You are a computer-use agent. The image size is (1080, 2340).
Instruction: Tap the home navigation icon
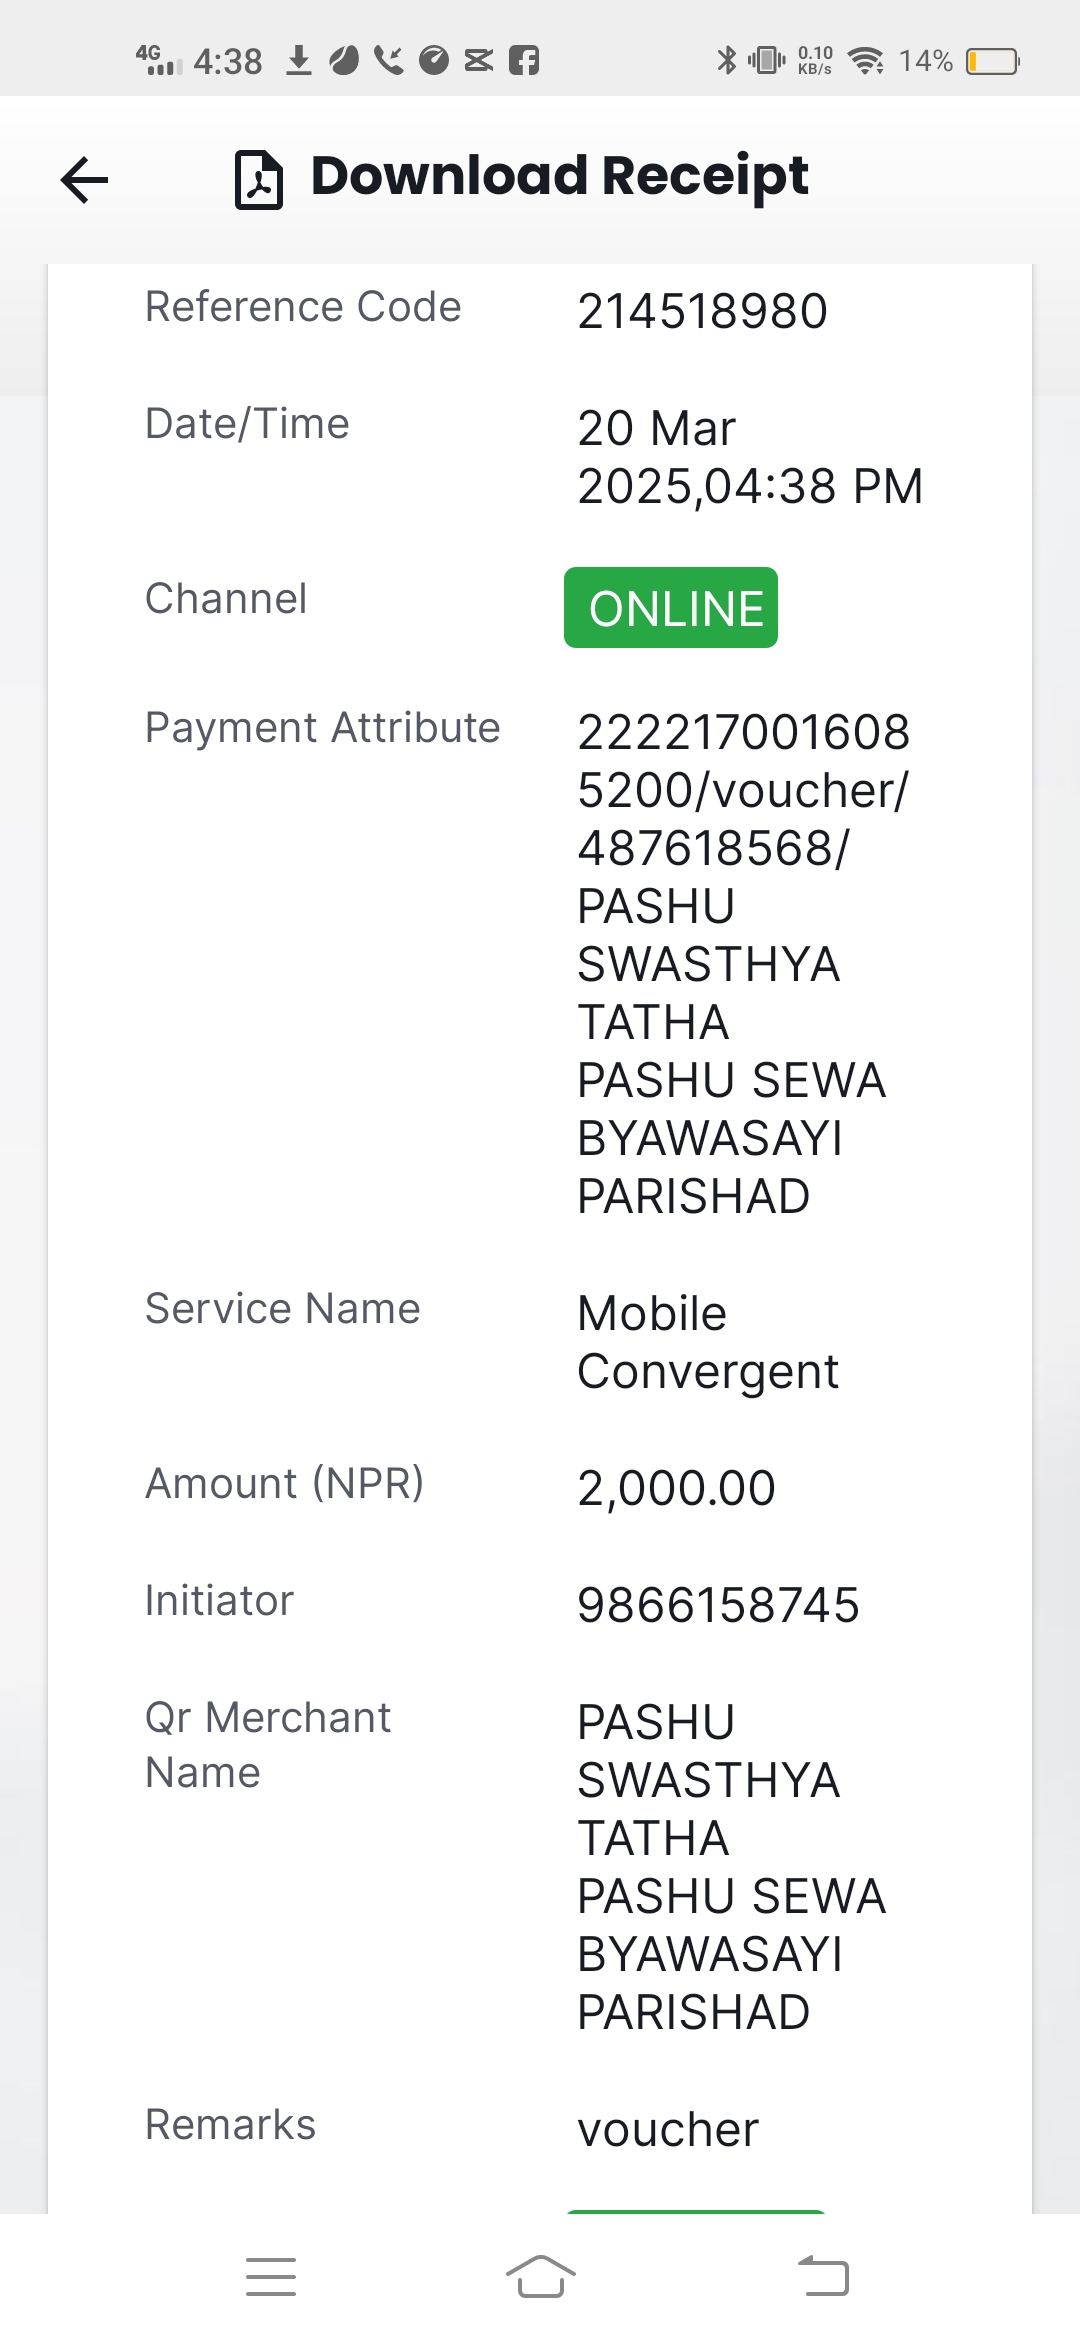540,2277
